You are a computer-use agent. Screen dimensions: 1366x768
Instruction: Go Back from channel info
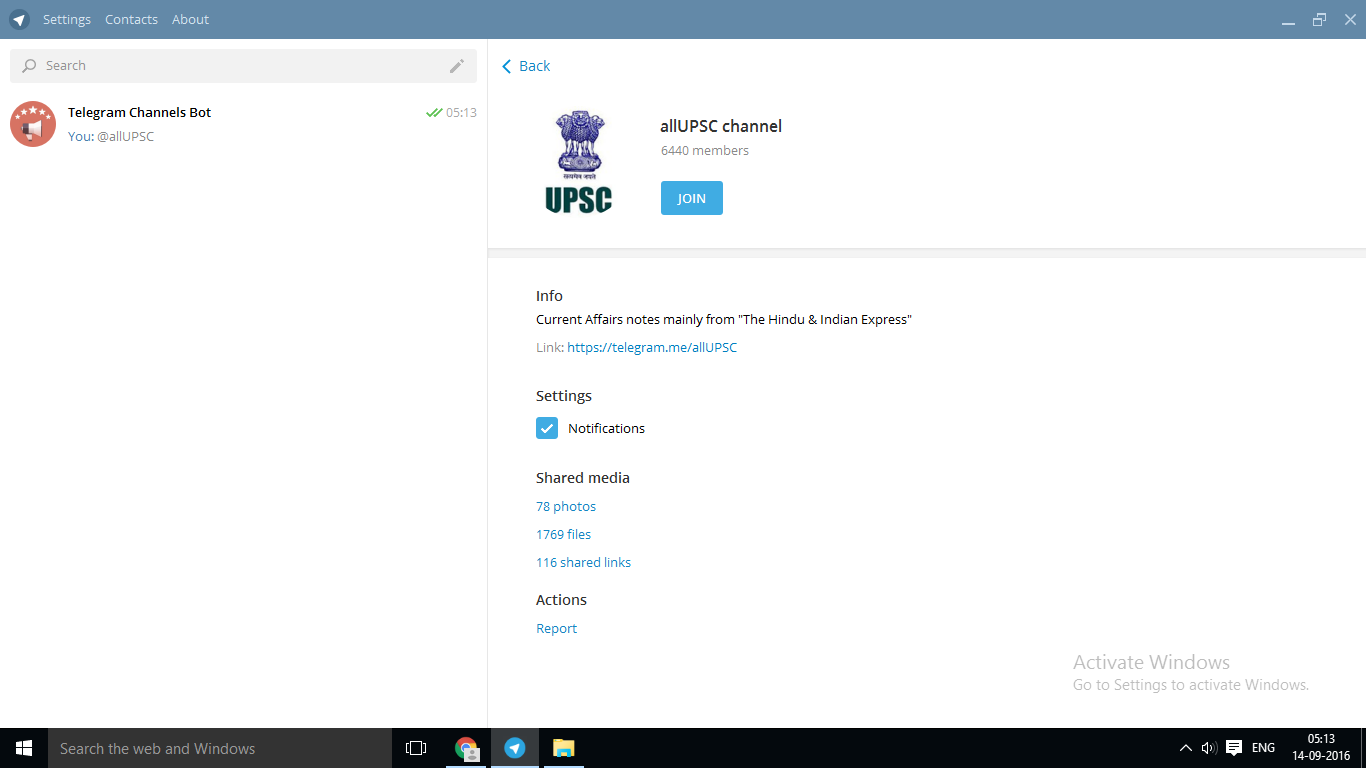[526, 66]
